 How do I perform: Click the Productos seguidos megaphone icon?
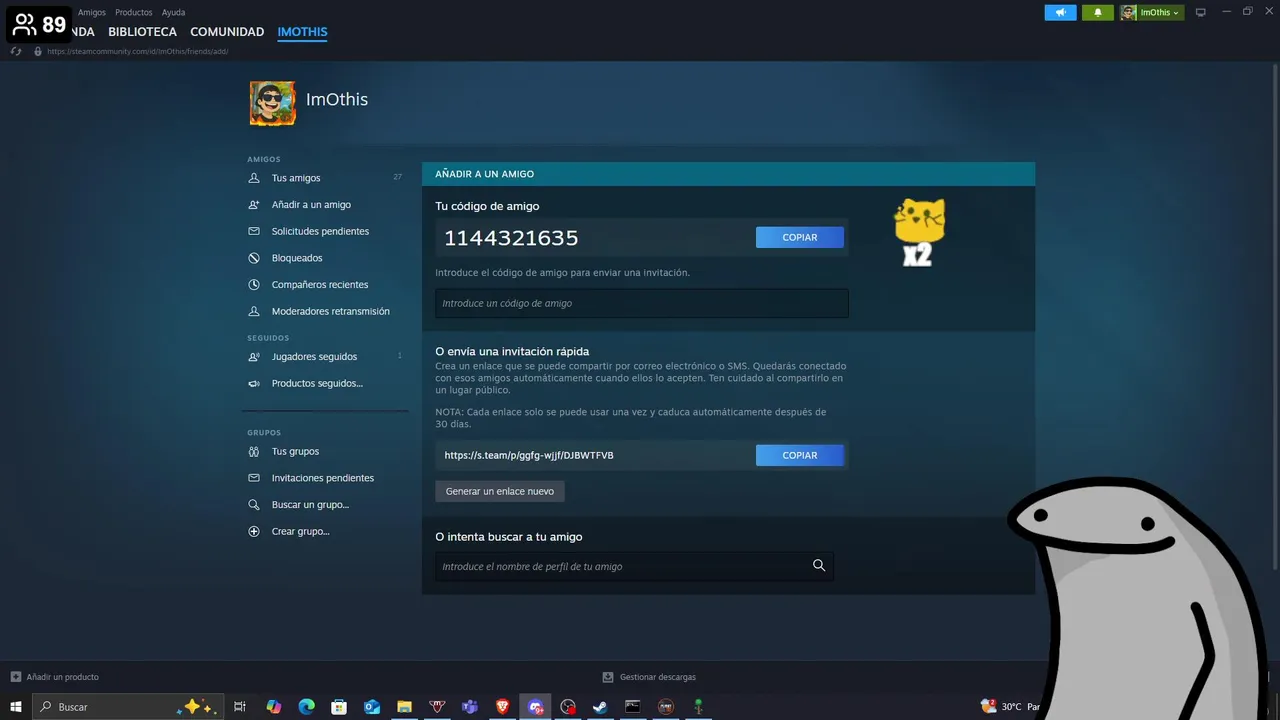(x=254, y=383)
